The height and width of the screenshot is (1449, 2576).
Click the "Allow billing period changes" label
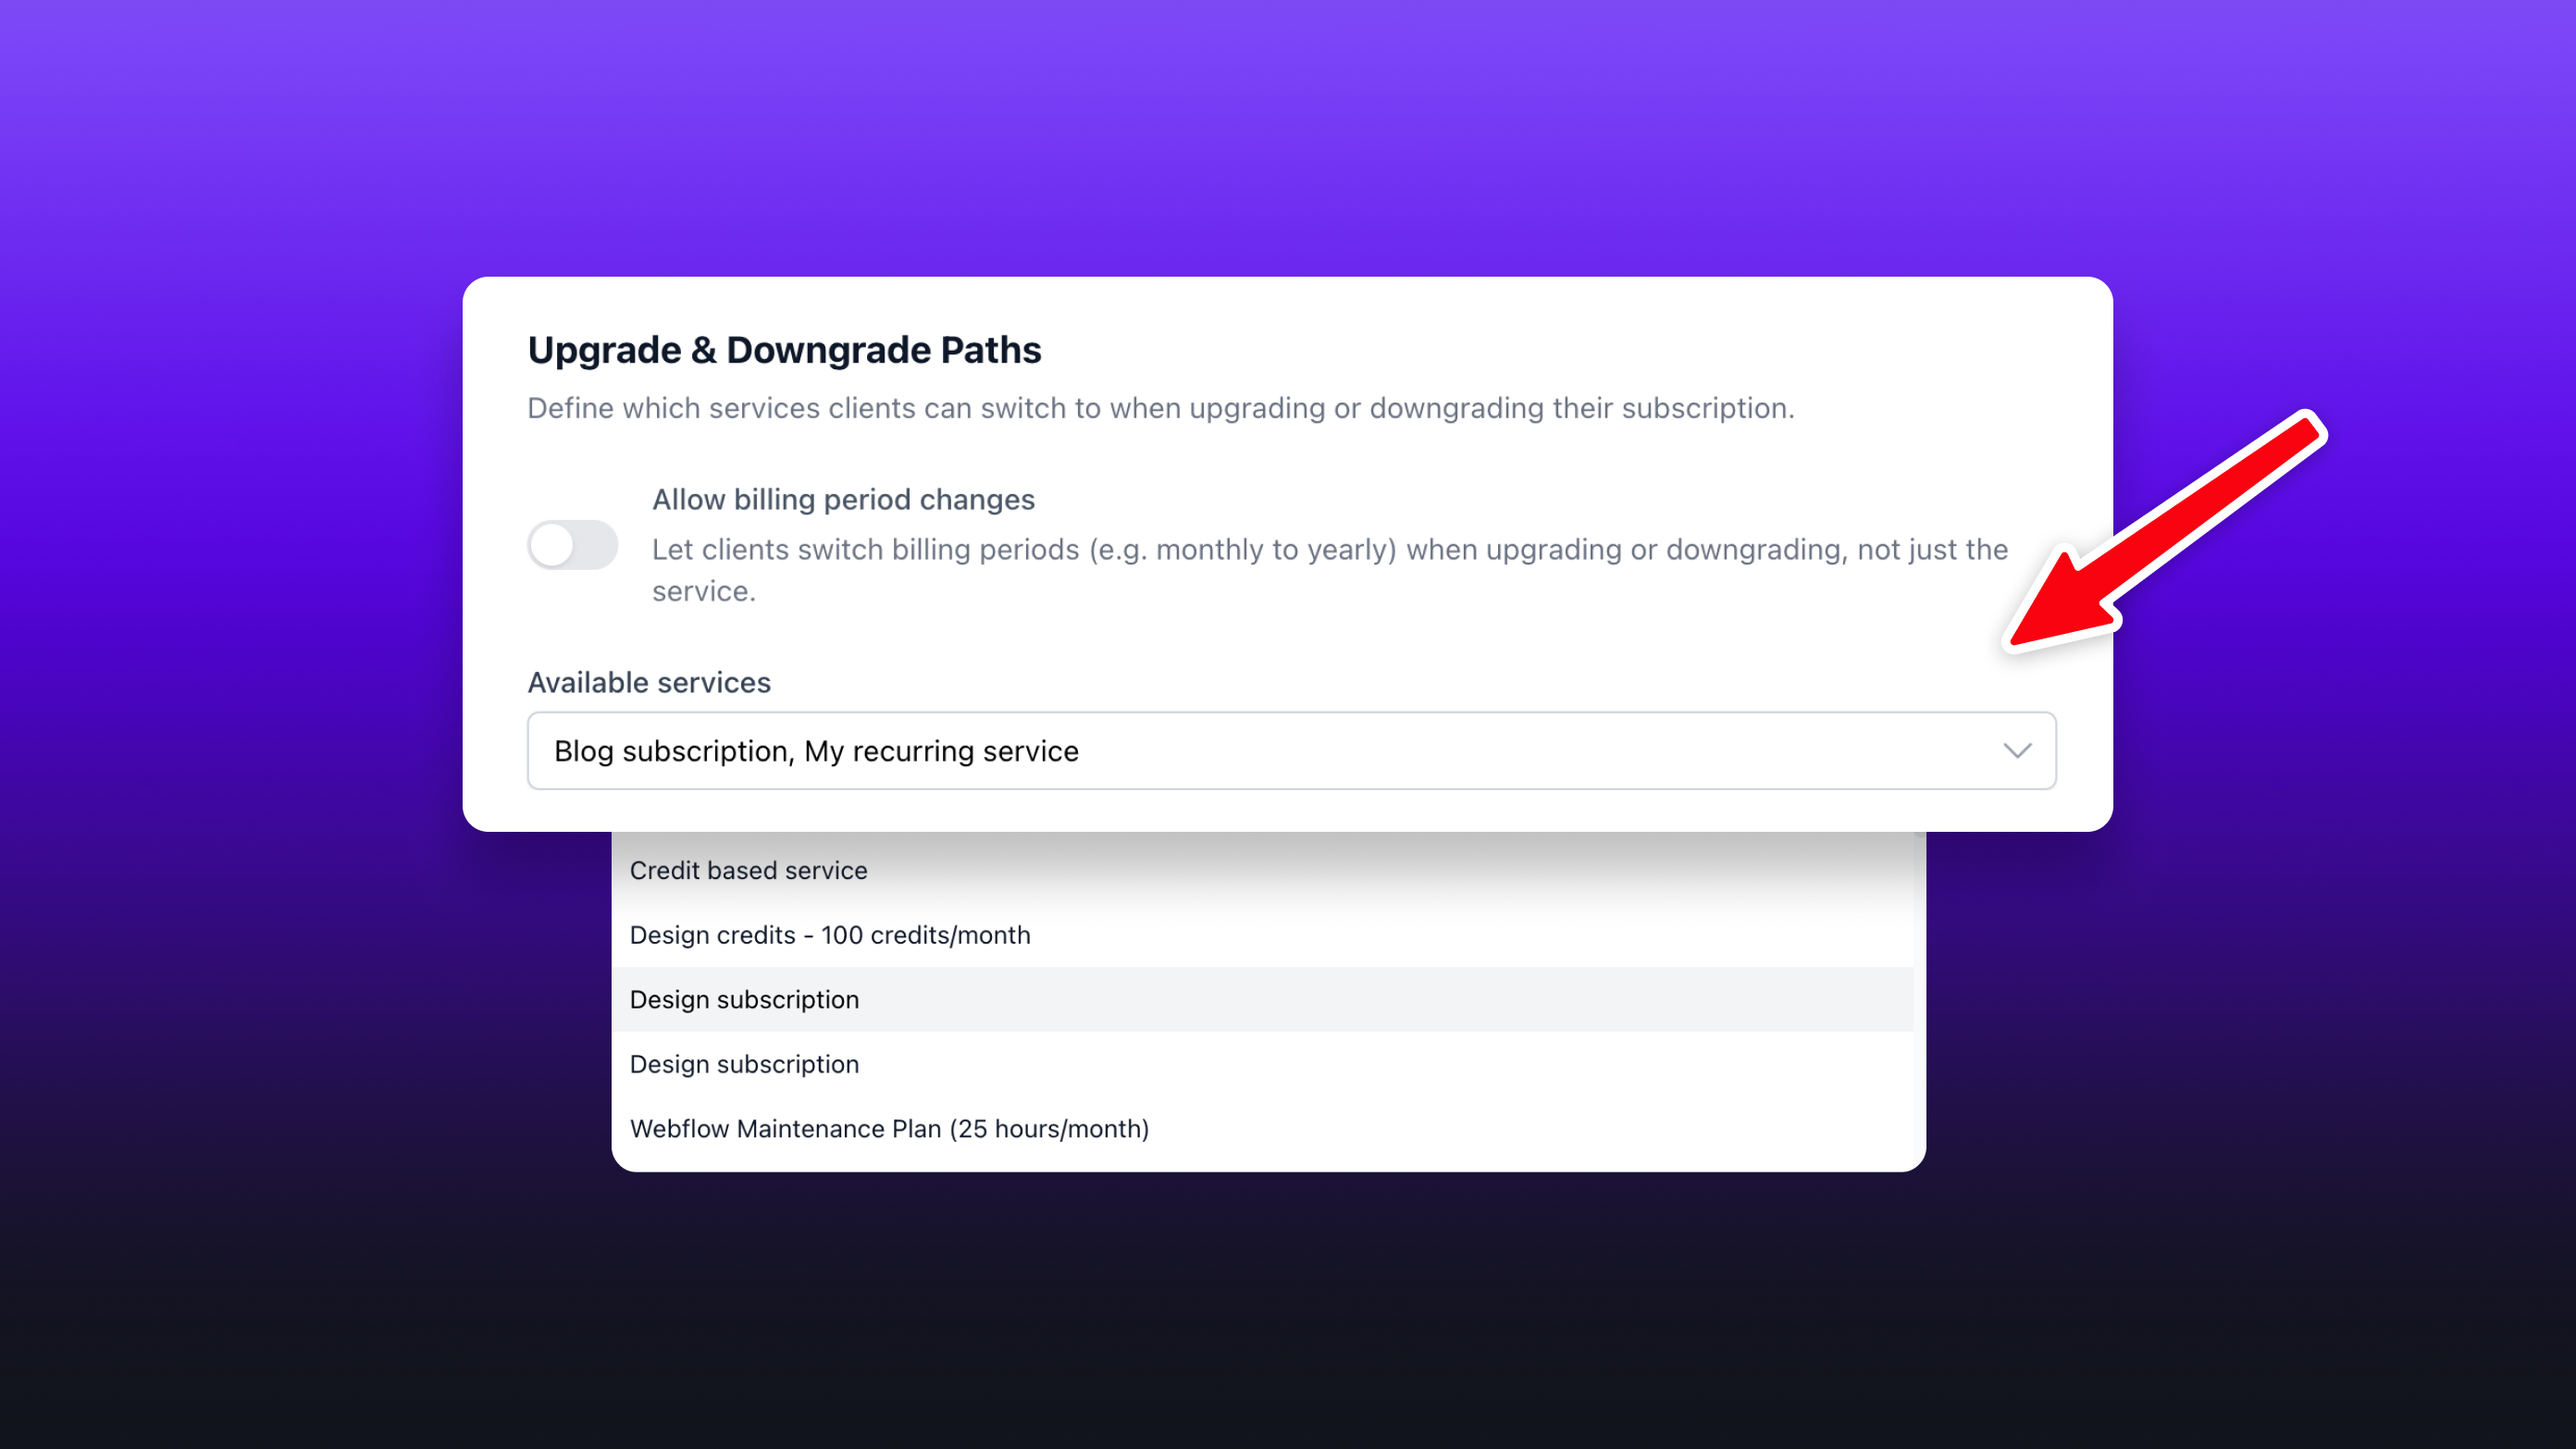pos(843,499)
